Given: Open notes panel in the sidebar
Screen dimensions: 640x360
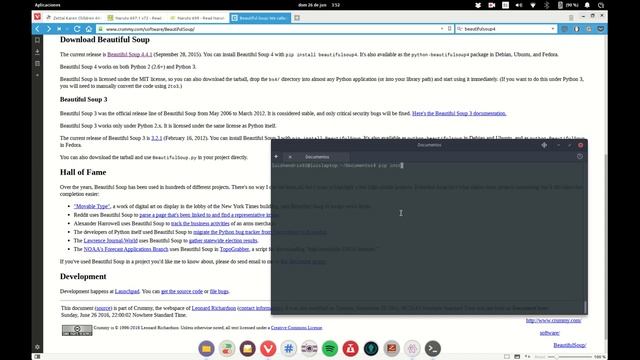Looking at the screenshot, I should click(x=37, y=64).
